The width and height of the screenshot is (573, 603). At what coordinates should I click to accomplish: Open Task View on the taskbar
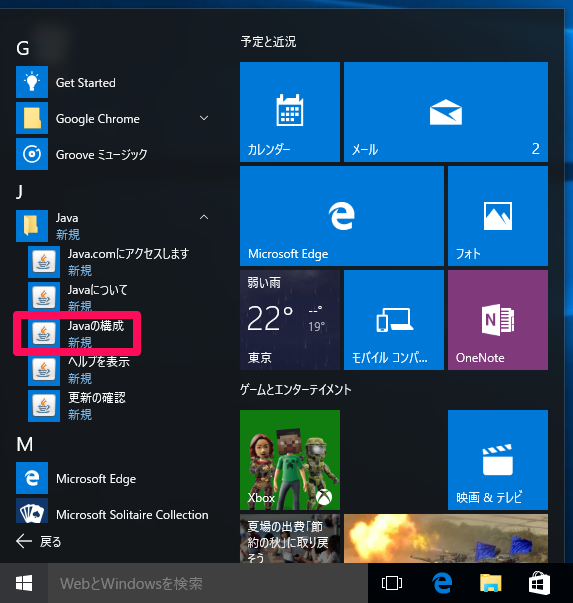coord(392,583)
